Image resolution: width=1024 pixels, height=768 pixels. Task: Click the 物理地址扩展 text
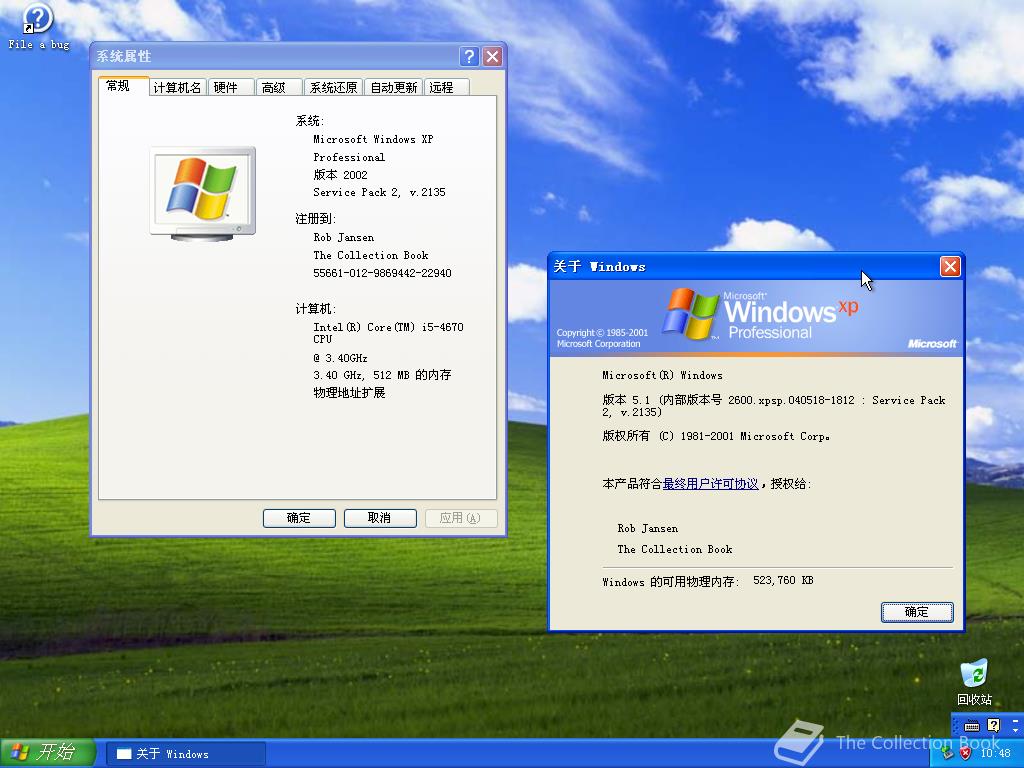click(x=349, y=392)
